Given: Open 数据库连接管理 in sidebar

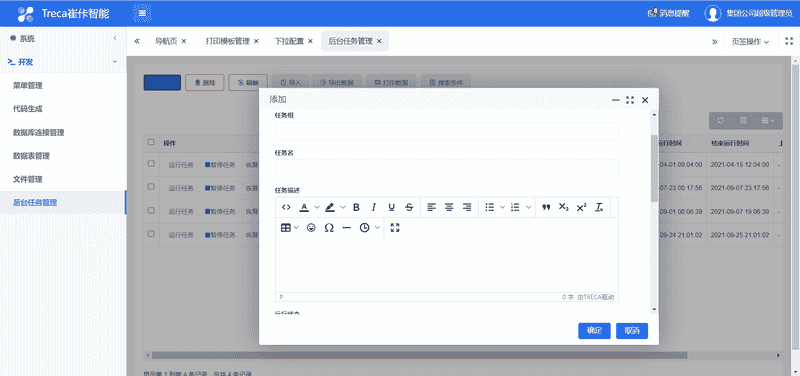Looking at the screenshot, I should point(38,133).
